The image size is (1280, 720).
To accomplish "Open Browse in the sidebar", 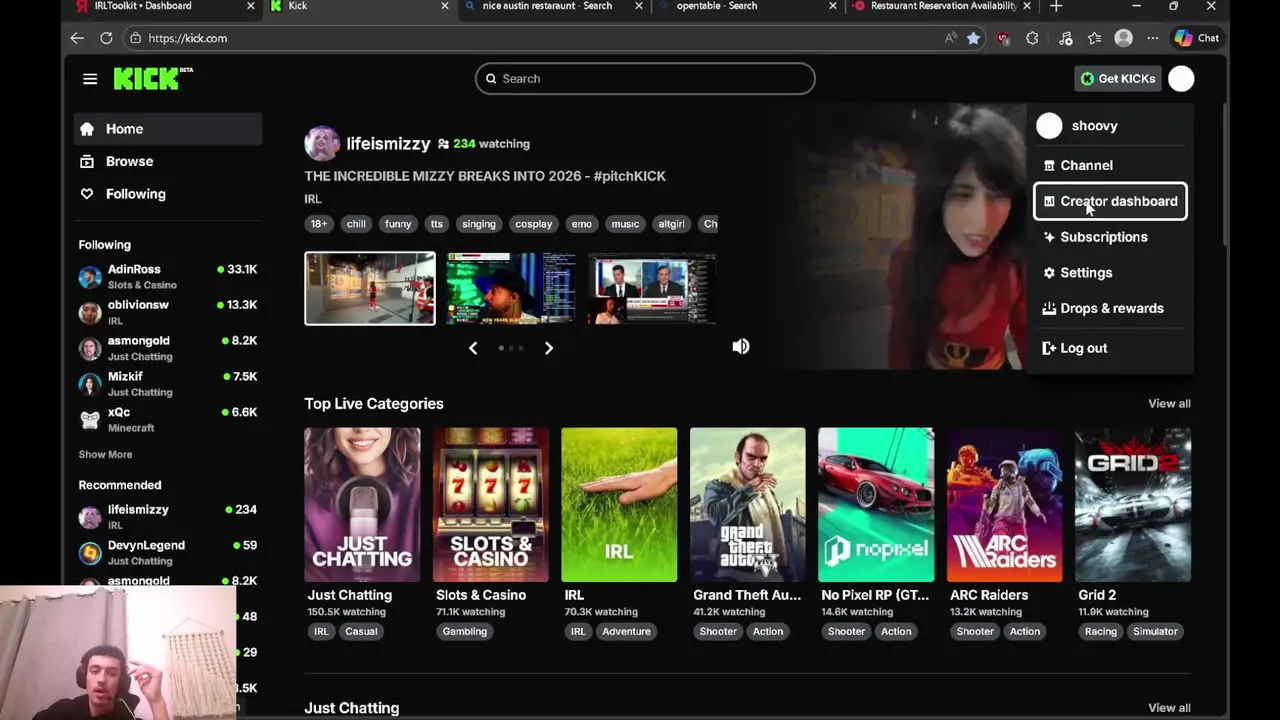I will click(x=168, y=161).
